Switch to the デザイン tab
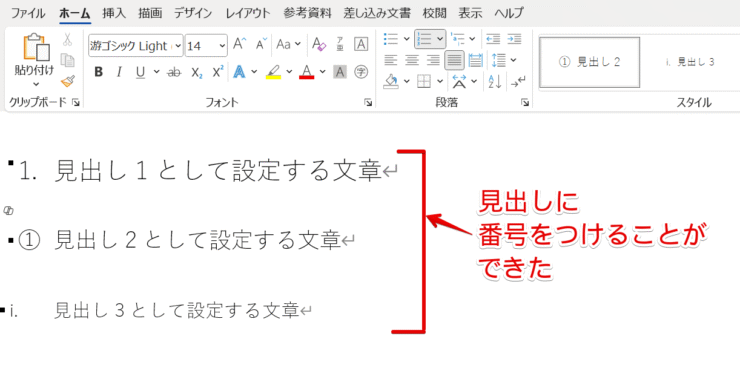 pos(193,13)
